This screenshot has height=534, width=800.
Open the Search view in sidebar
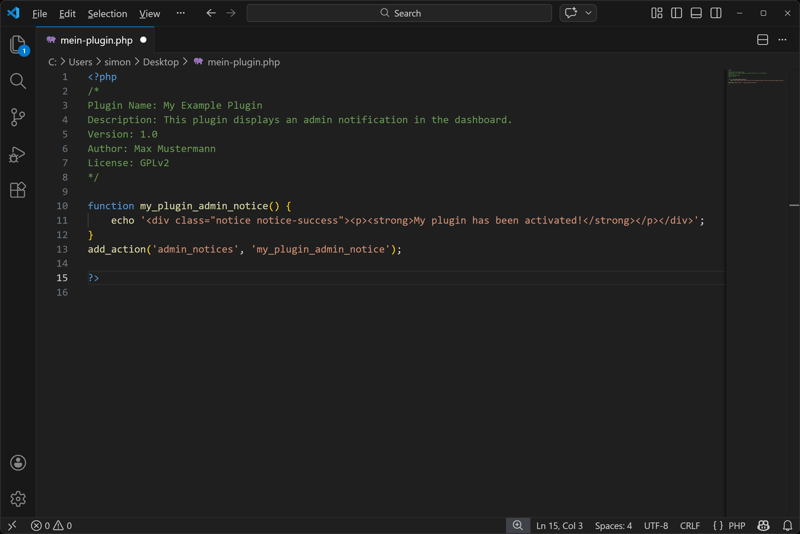click(x=18, y=81)
